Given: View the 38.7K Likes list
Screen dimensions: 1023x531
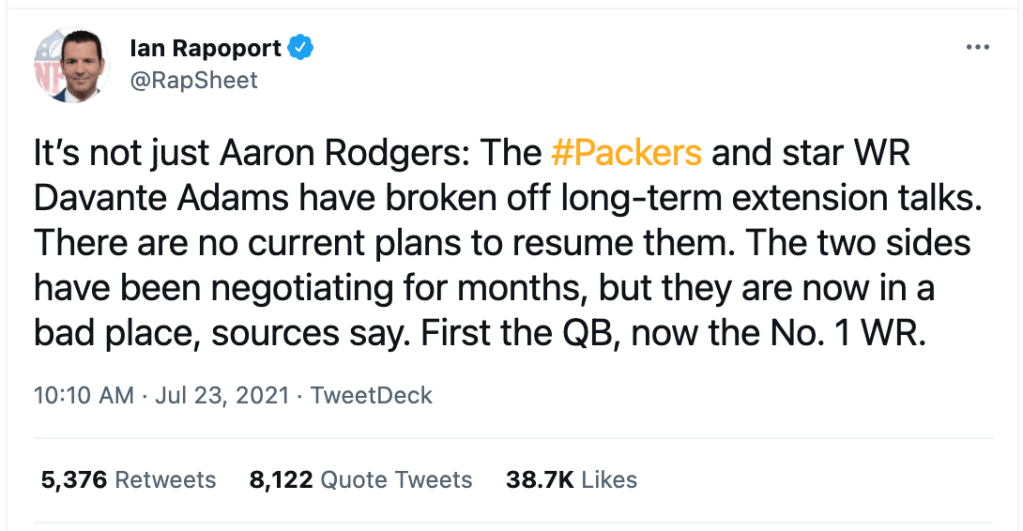Looking at the screenshot, I should pos(571,480).
